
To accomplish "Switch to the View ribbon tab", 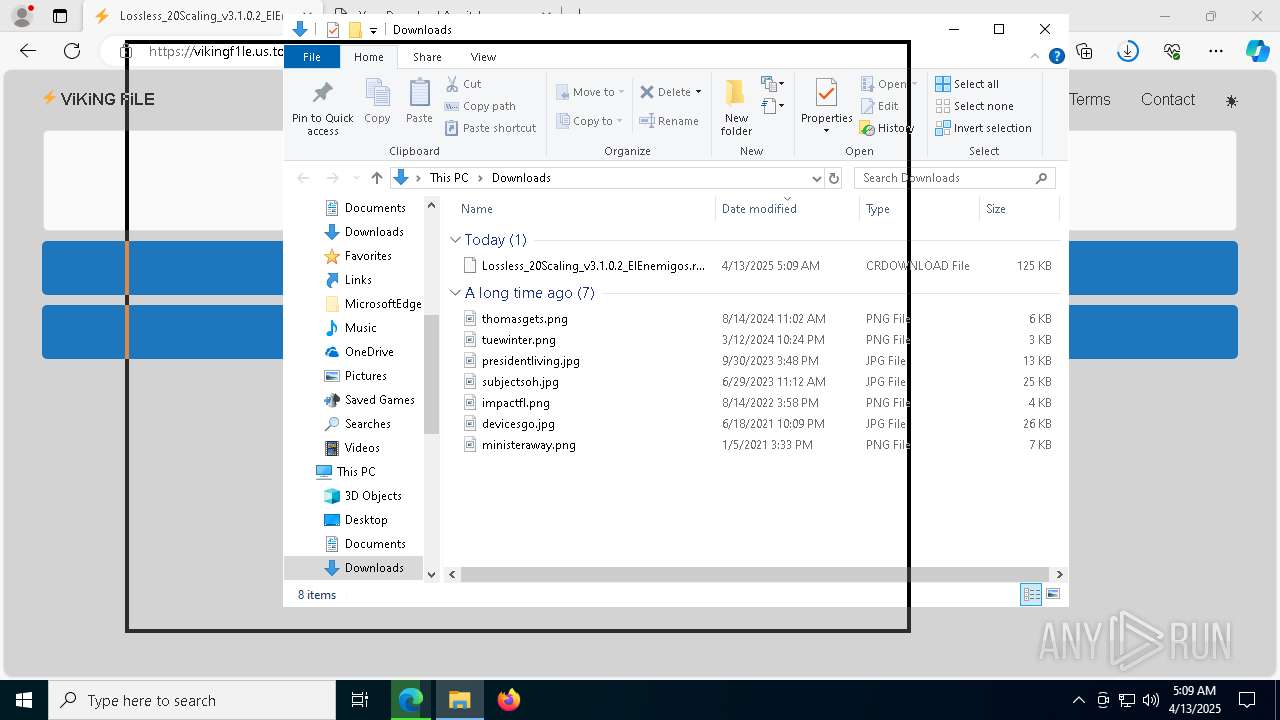I will click(483, 57).
